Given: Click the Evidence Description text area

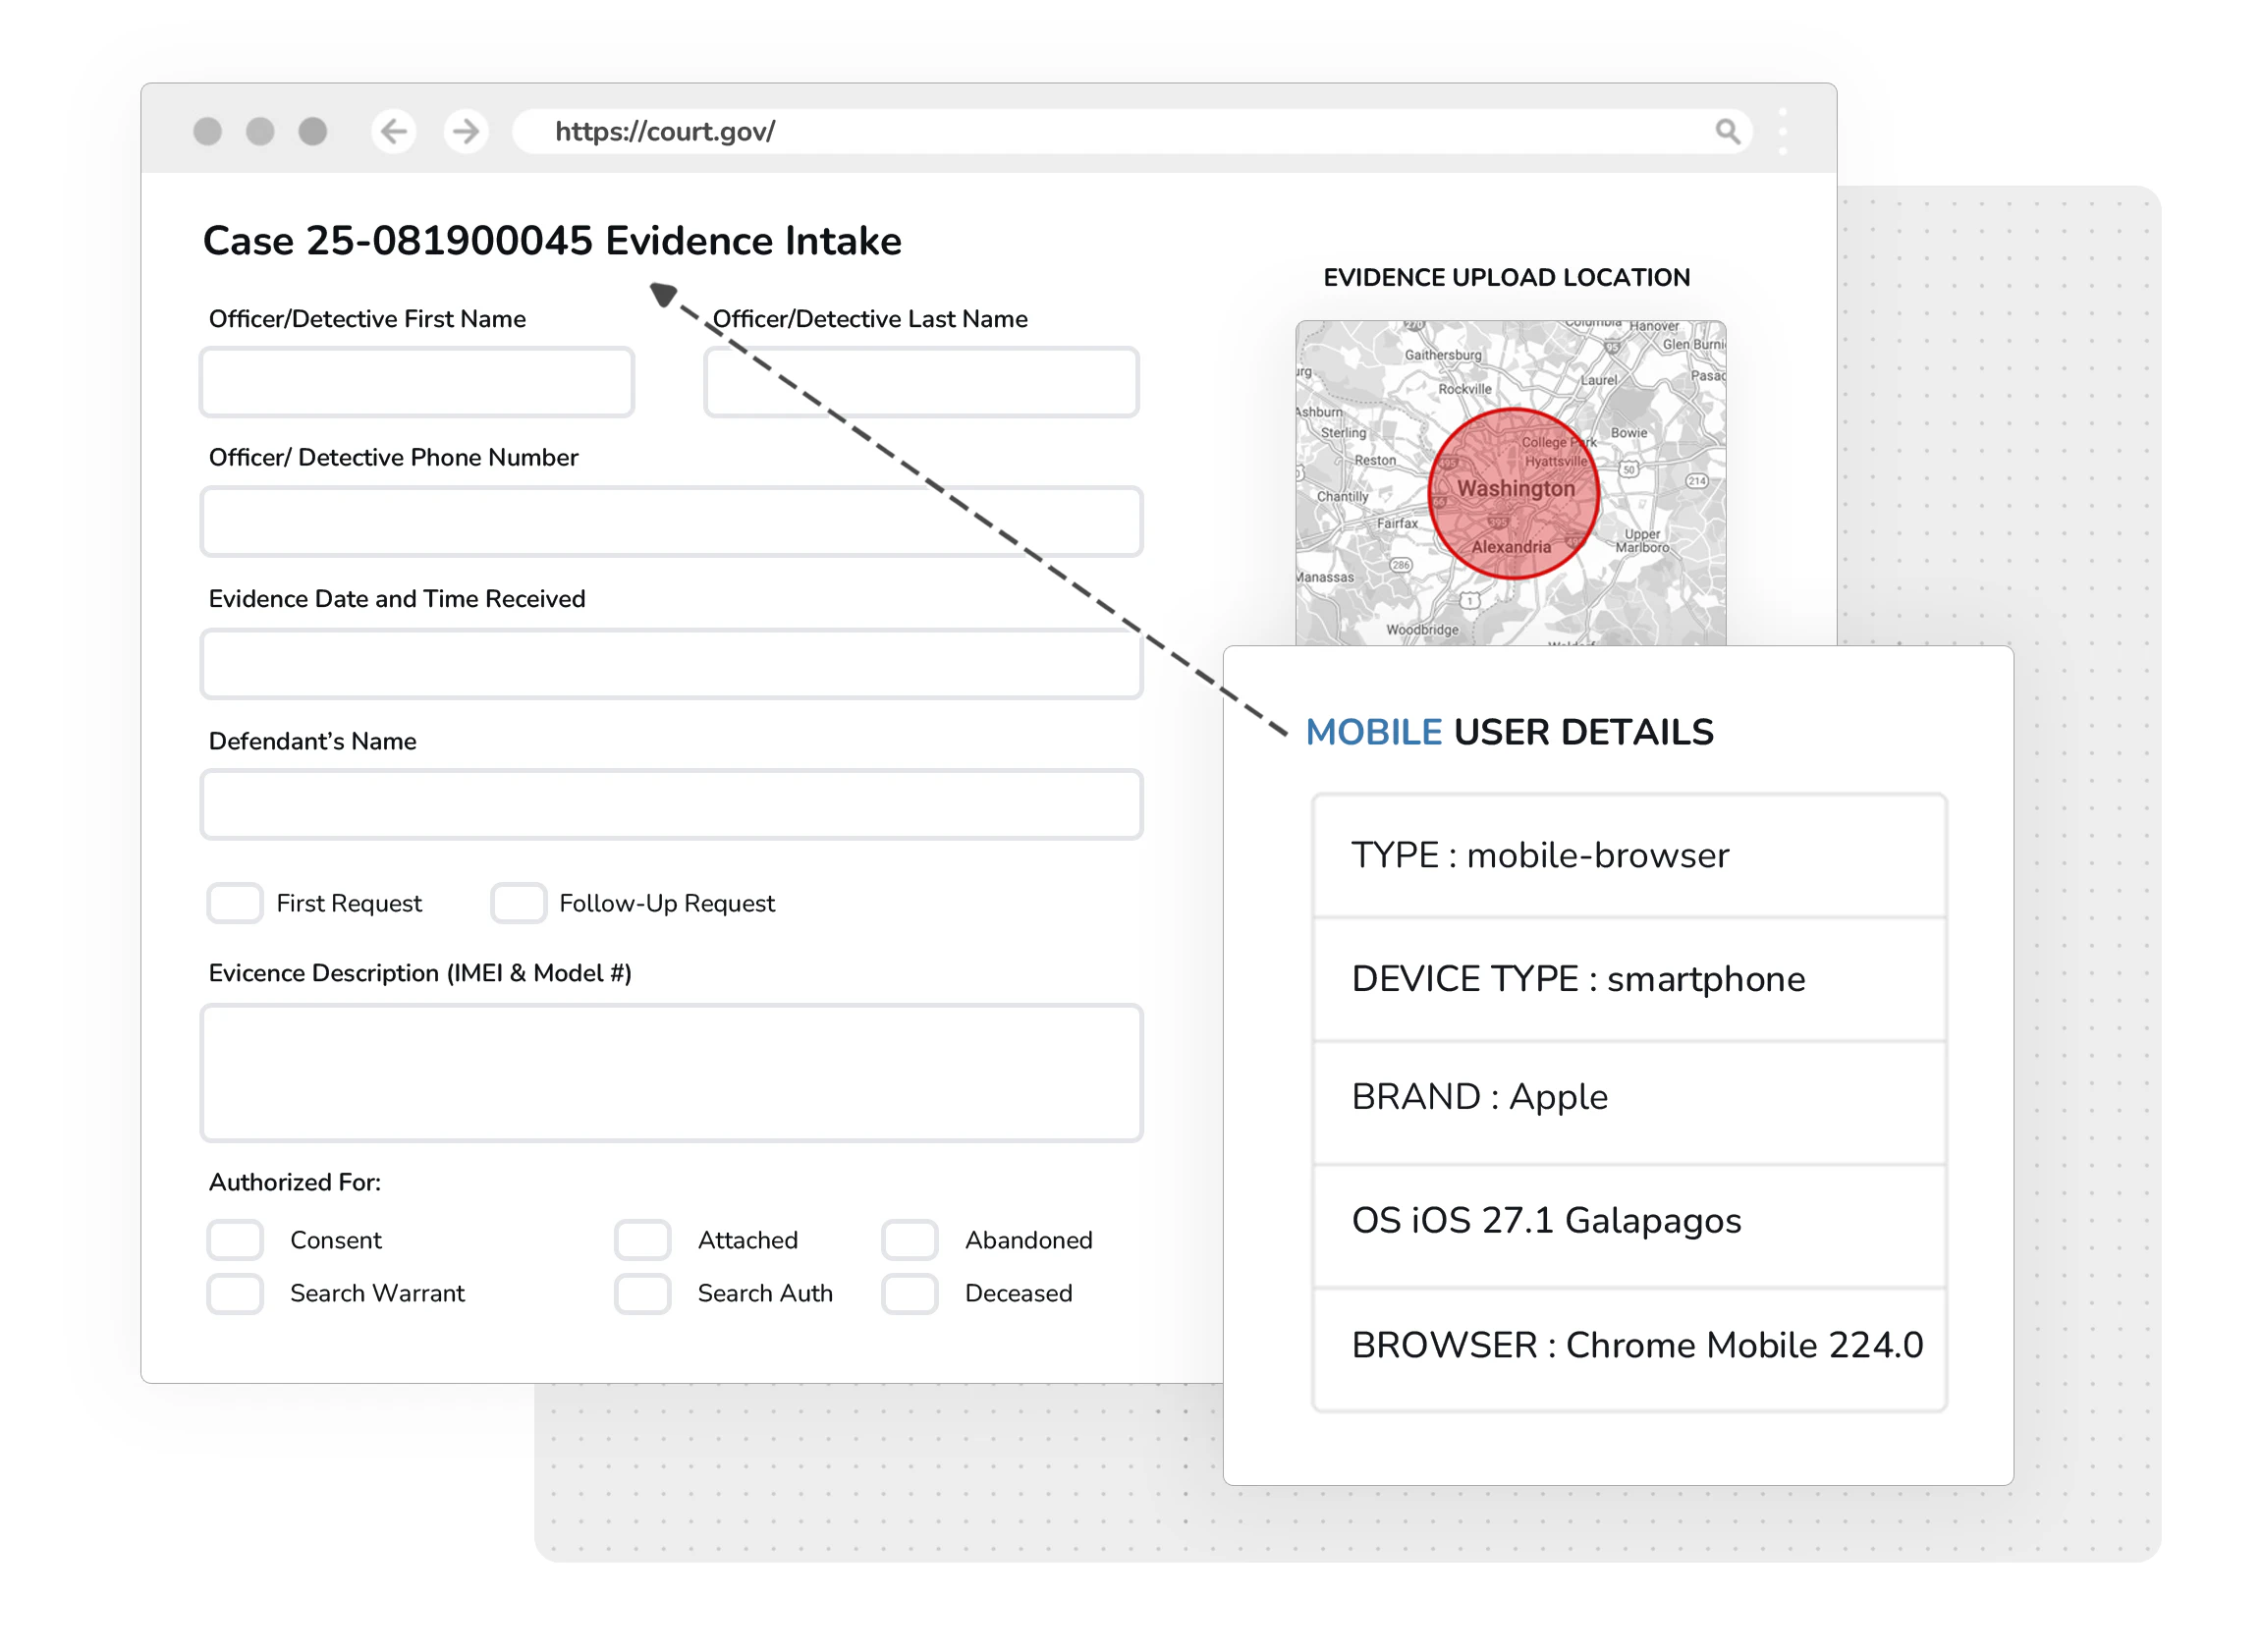Looking at the screenshot, I should click(x=671, y=1072).
